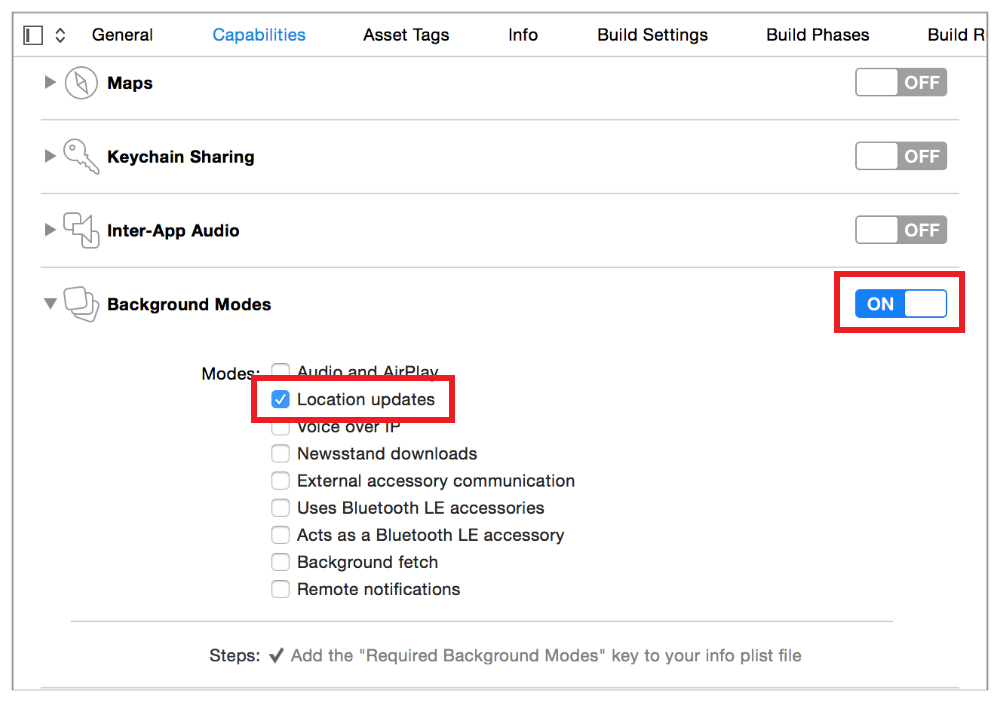Select the Info tab

pos(523,34)
